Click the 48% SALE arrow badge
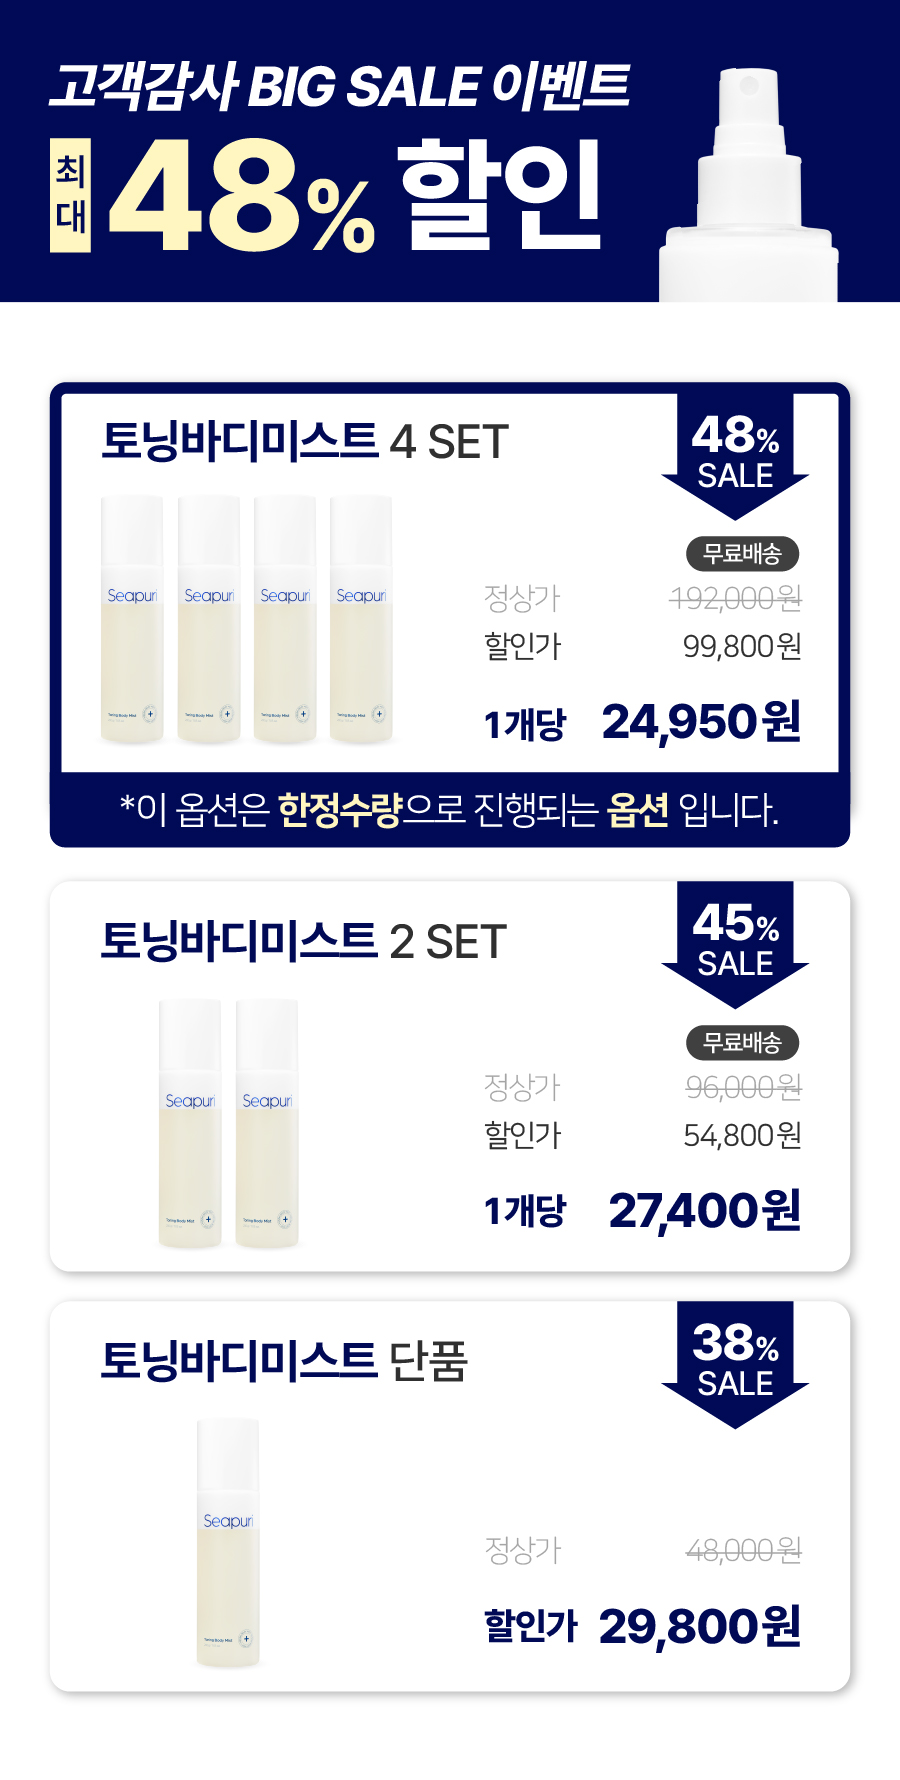This screenshot has height=1780, width=900. tap(735, 456)
